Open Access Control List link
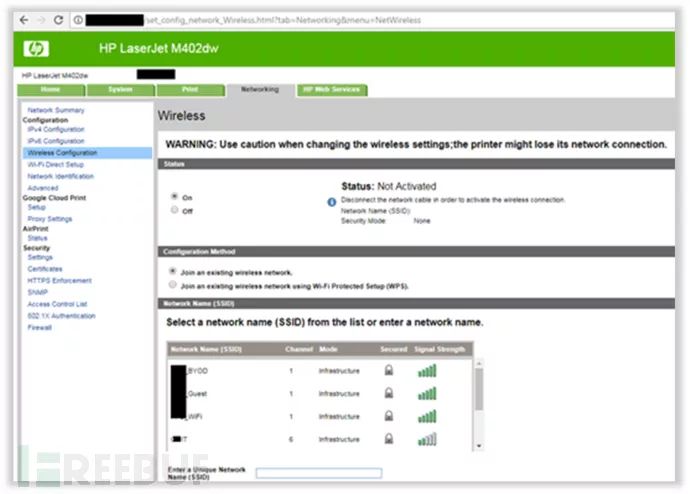690x494 pixels. (57, 304)
